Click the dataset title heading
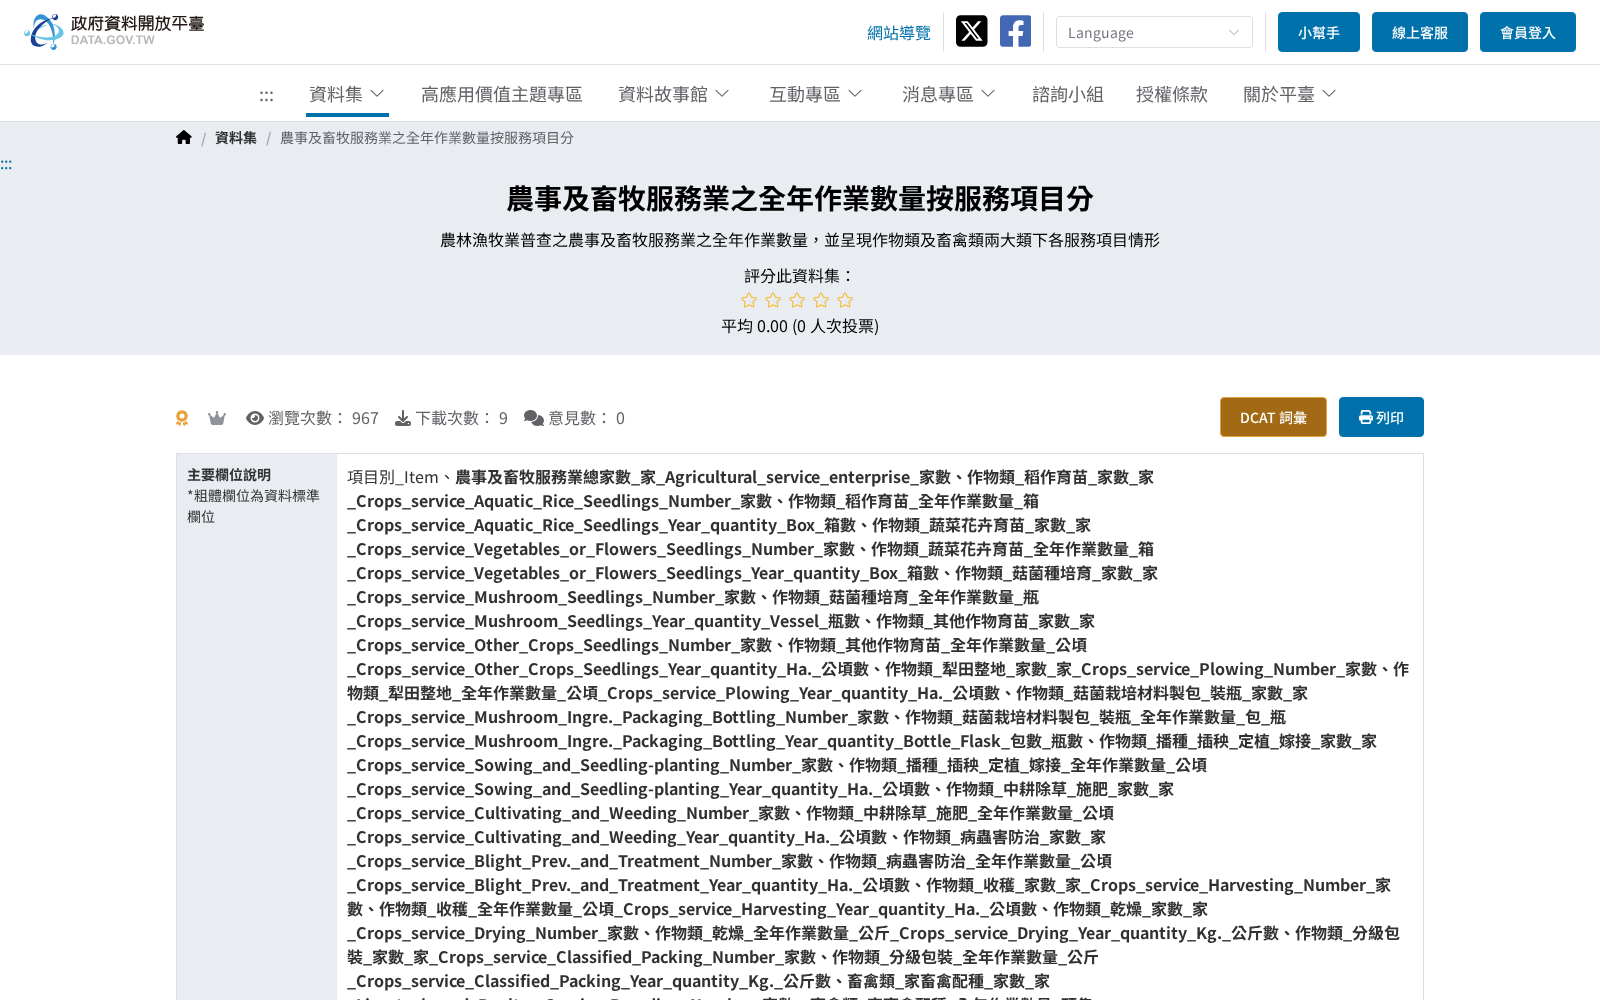This screenshot has height=1000, width=1600. 800,199
